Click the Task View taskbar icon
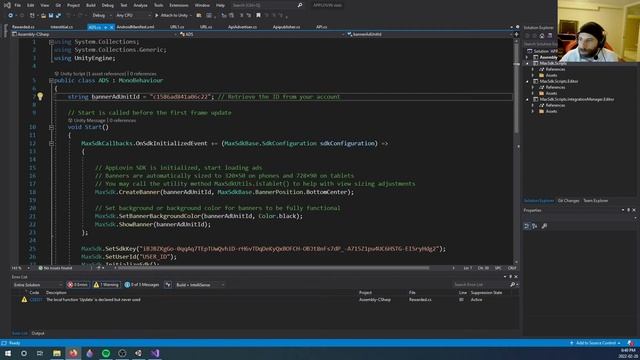 (40, 353)
